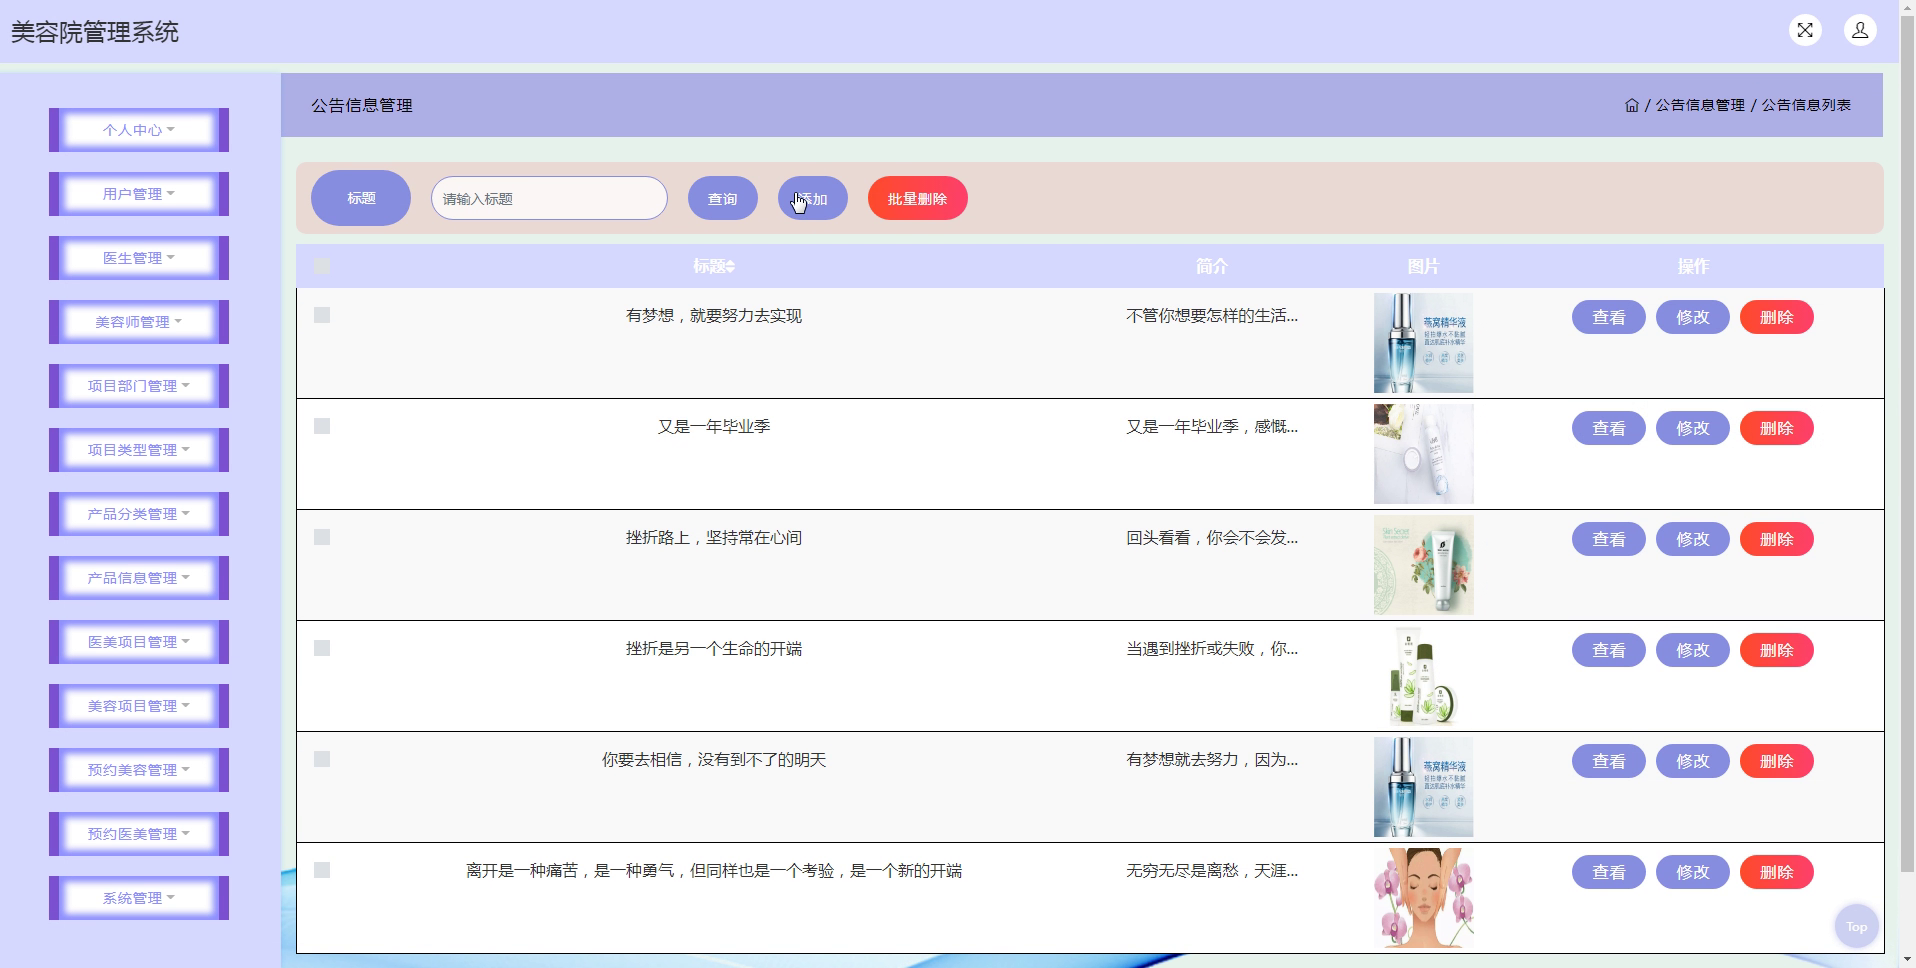Click the home icon in breadcrumb
Viewport: 1916px width, 968px height.
1632,105
